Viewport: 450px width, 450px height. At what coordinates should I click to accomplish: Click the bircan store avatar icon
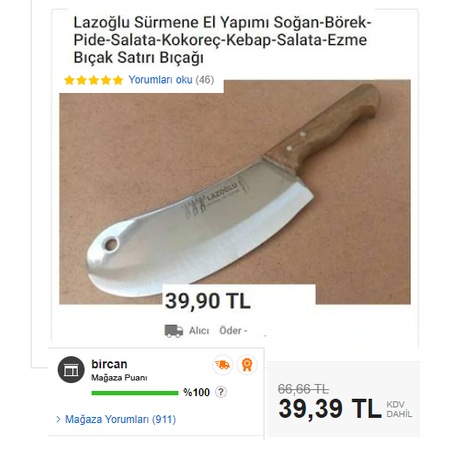tap(71, 369)
